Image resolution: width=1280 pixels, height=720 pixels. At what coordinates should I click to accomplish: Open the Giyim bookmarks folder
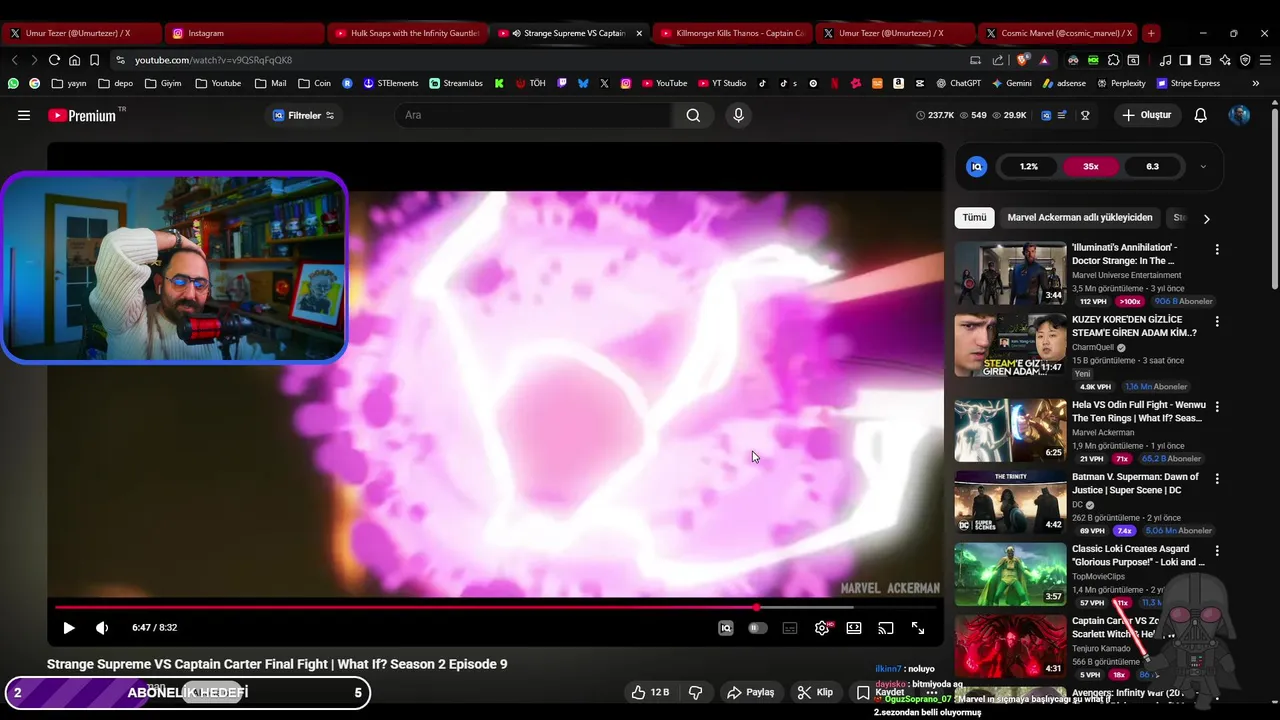click(x=163, y=83)
